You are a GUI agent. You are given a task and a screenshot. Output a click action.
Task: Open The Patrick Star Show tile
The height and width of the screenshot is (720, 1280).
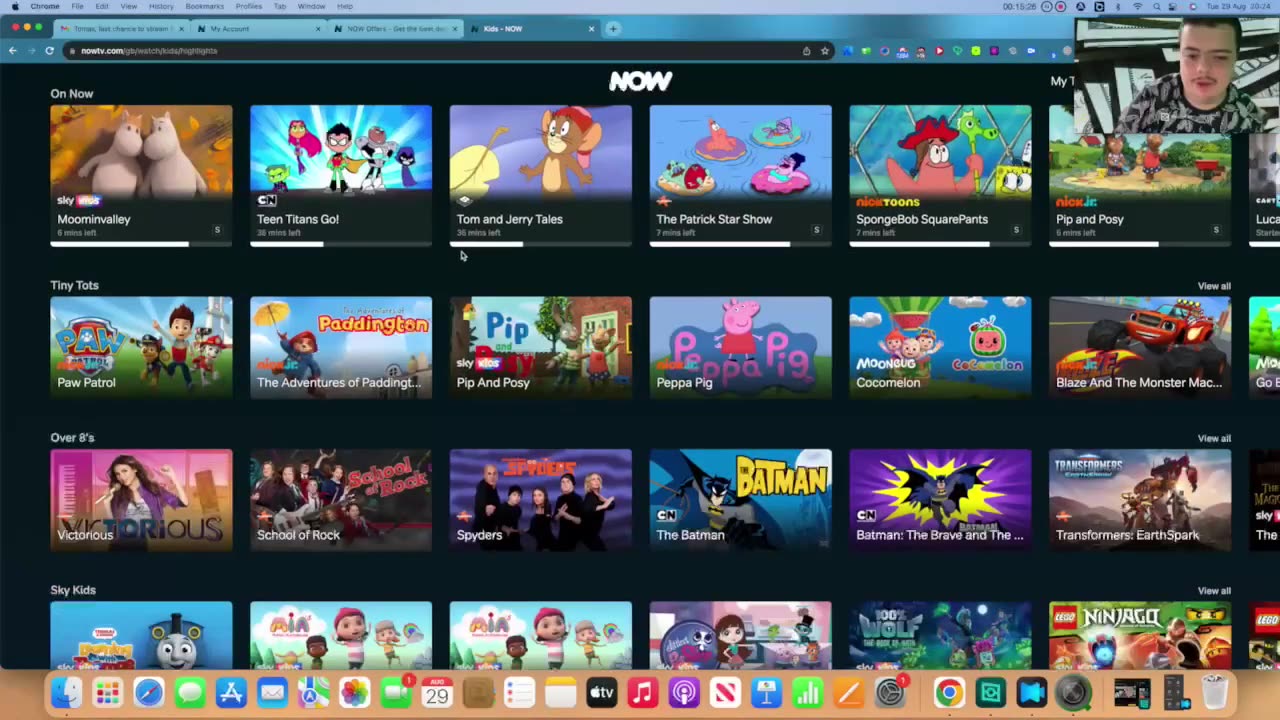pyautogui.click(x=740, y=174)
